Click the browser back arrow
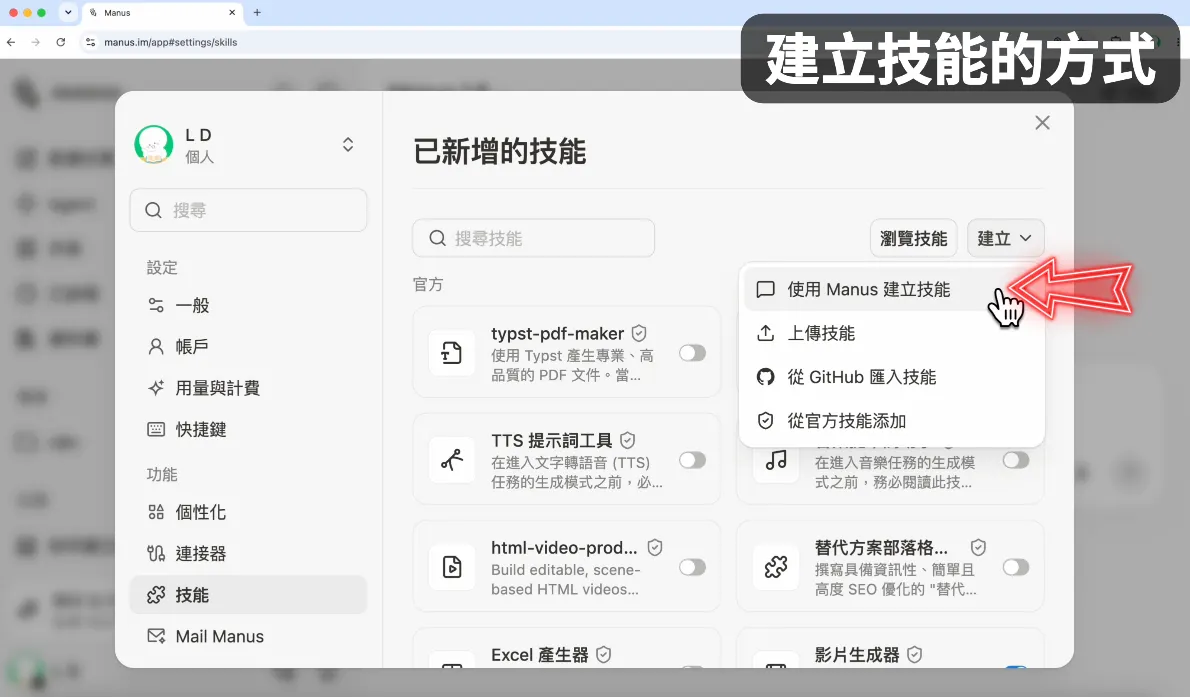This screenshot has height=697, width=1190. [x=11, y=43]
